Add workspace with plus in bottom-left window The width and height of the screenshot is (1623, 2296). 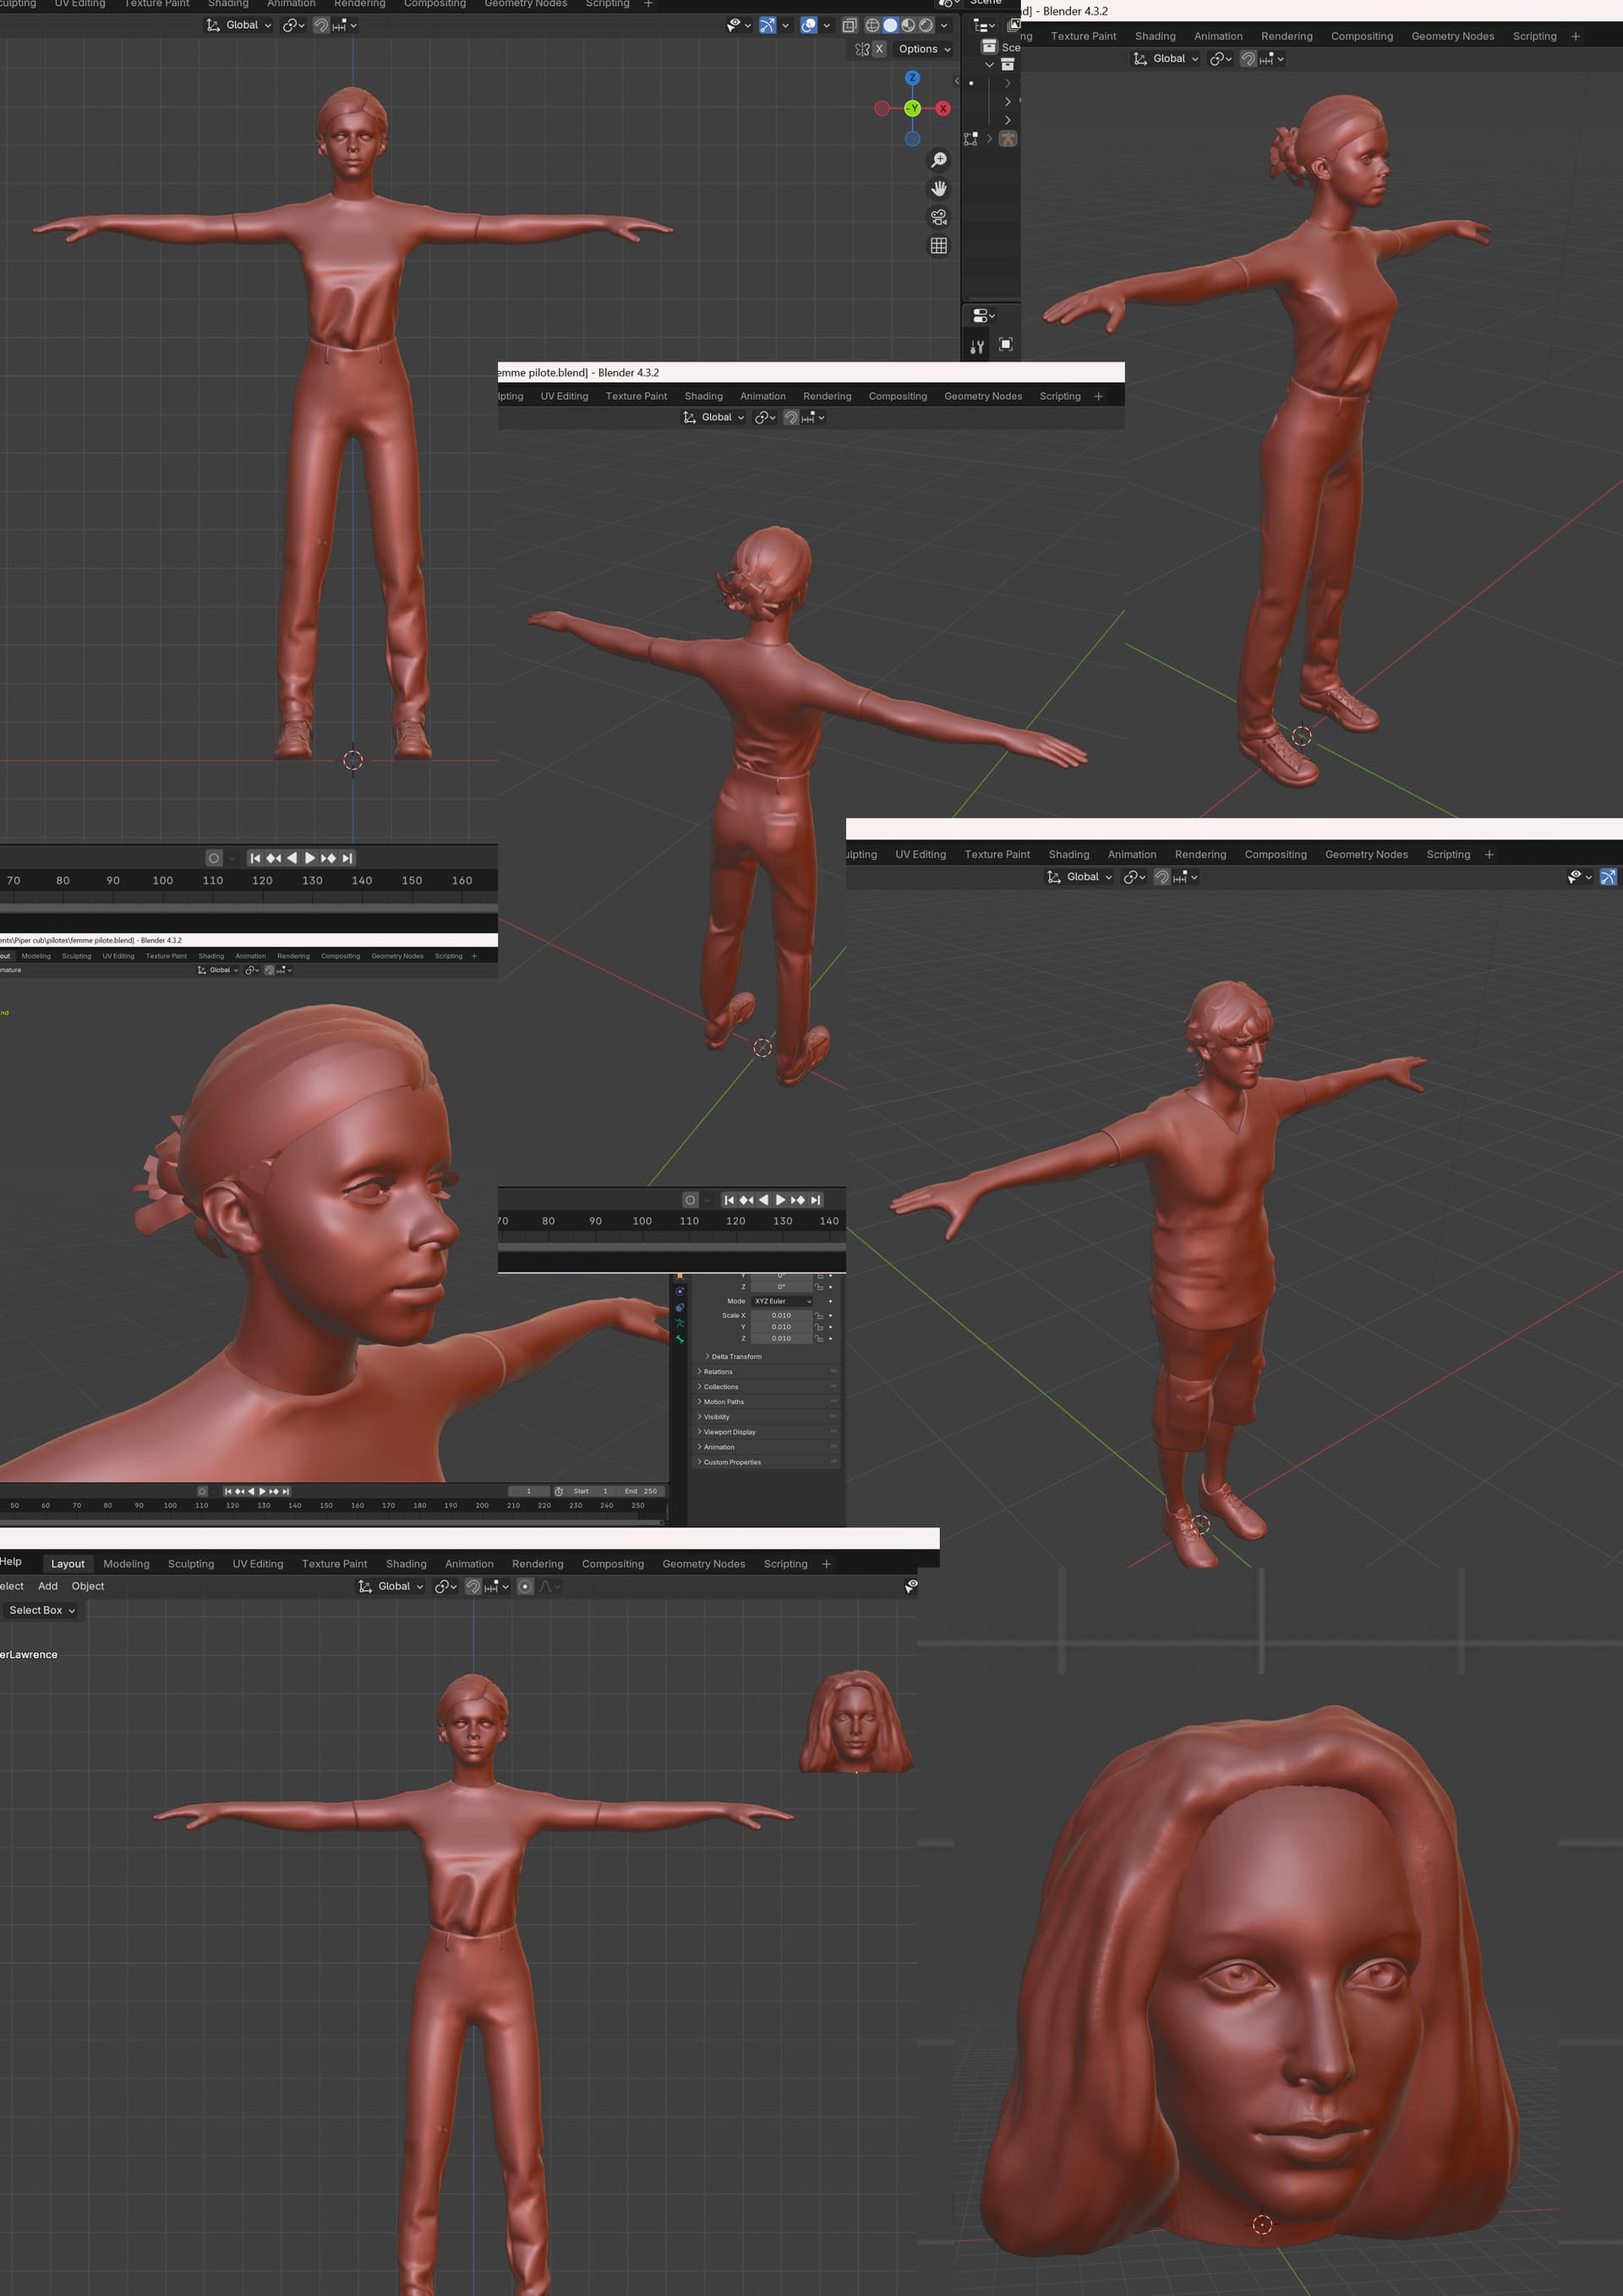click(x=826, y=1564)
